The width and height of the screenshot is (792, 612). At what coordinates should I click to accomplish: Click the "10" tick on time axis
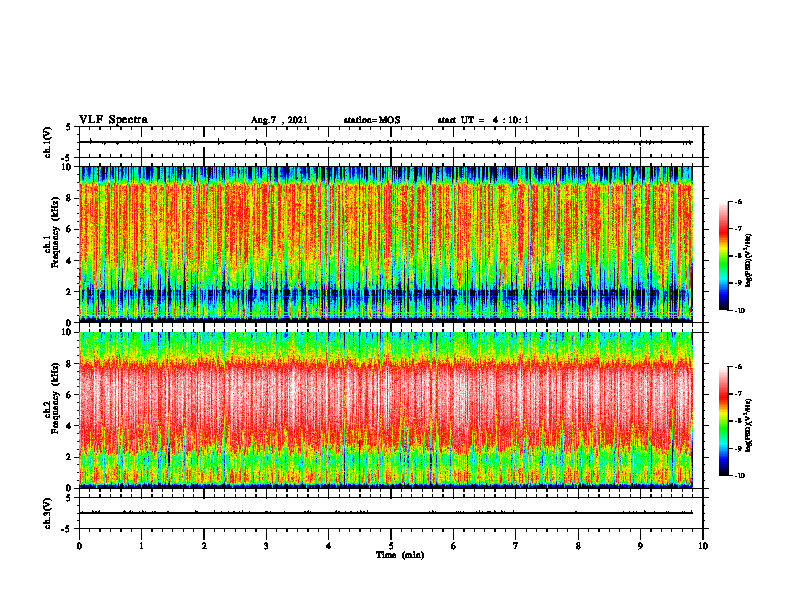[x=703, y=546]
